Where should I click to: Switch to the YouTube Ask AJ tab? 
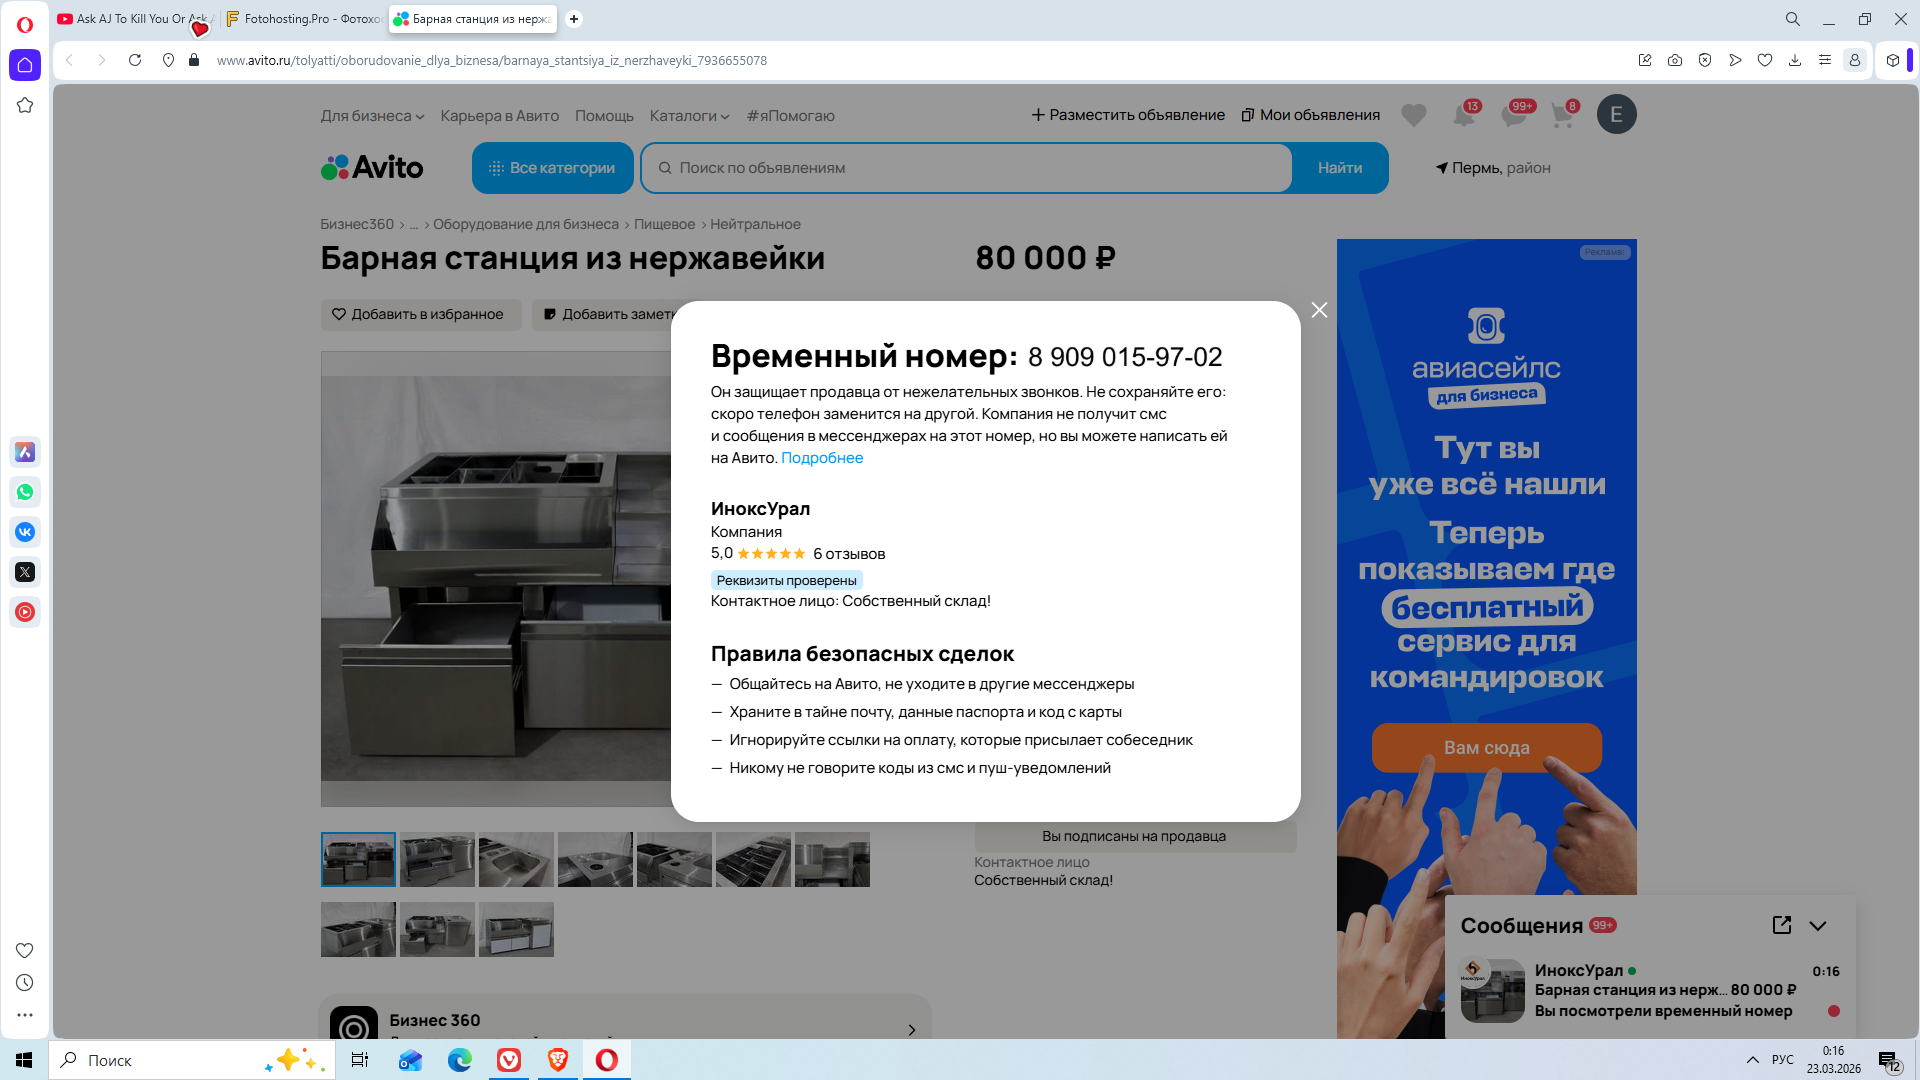[x=130, y=19]
